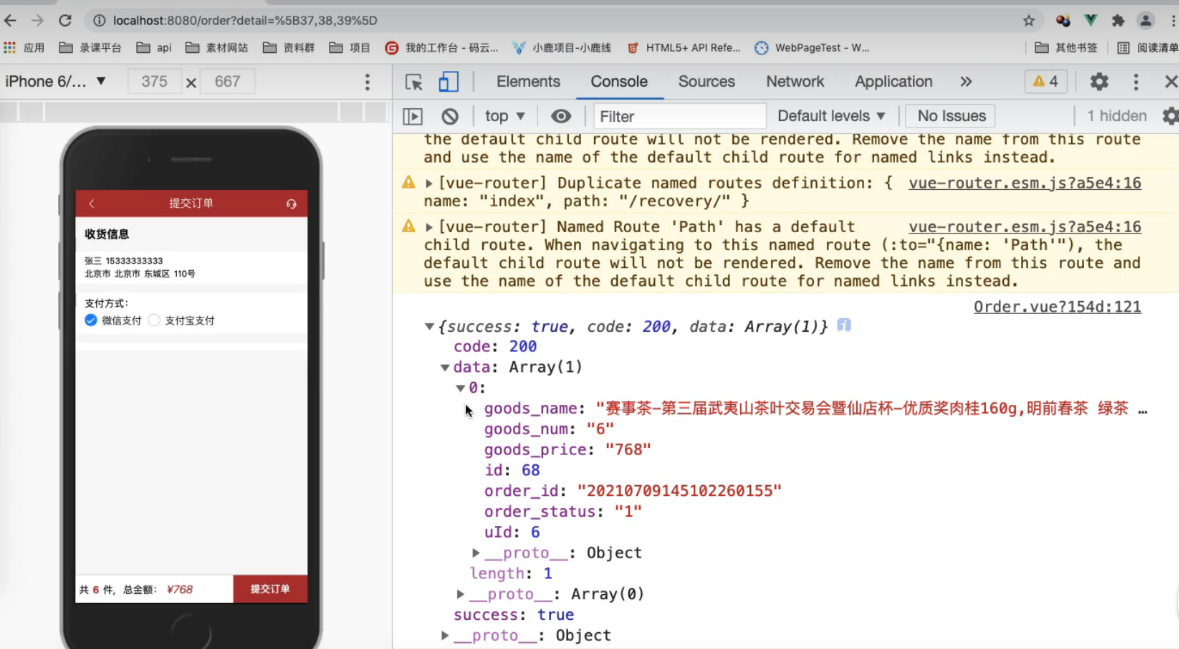Image resolution: width=1179 pixels, height=649 pixels.
Task: Expand the __proto__: Array(0) node
Action: click(x=460, y=594)
